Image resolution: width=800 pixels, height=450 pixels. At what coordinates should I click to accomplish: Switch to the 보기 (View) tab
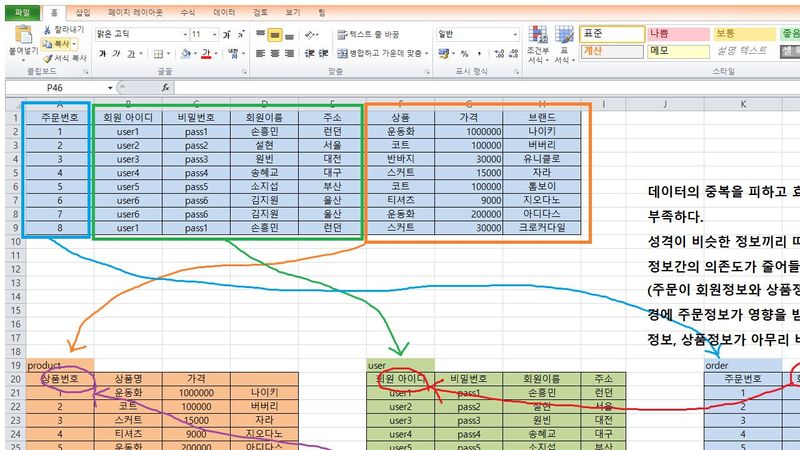293,12
